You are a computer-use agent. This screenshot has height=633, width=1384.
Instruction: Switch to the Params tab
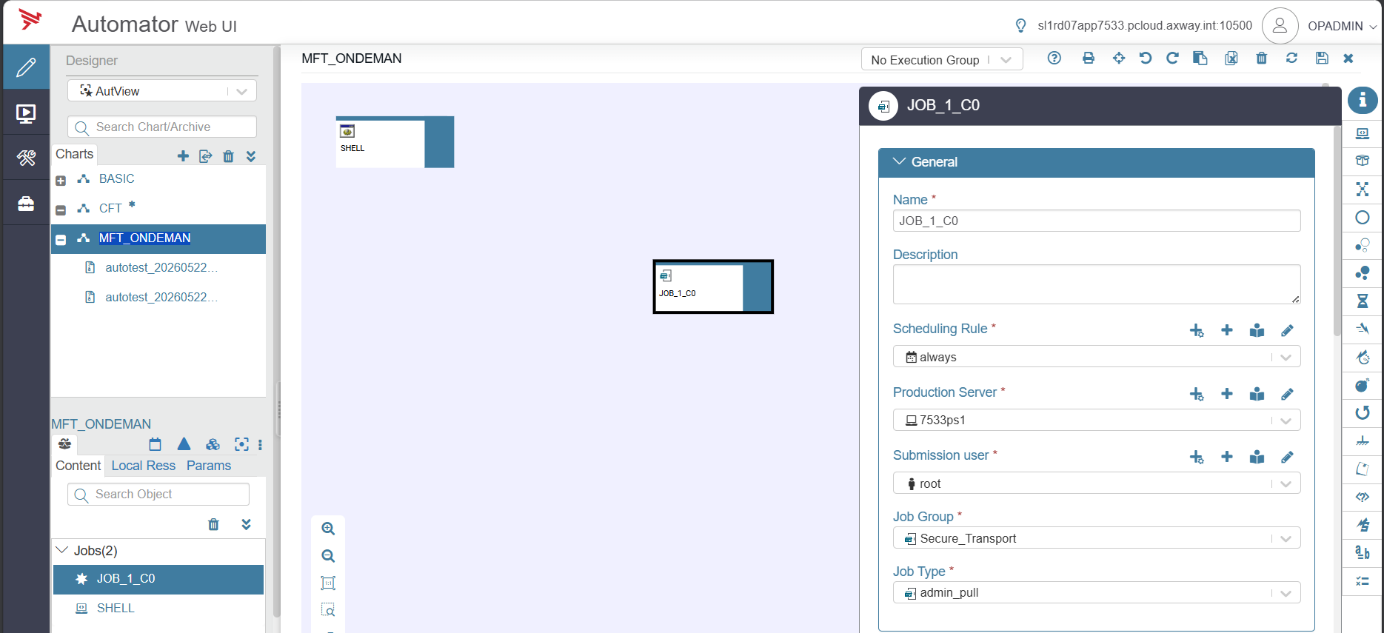(x=209, y=466)
